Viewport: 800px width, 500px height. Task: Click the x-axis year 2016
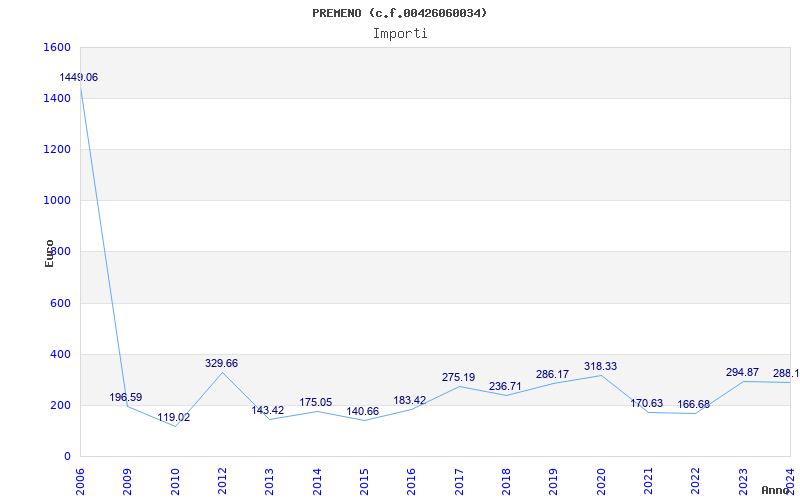coord(412,482)
